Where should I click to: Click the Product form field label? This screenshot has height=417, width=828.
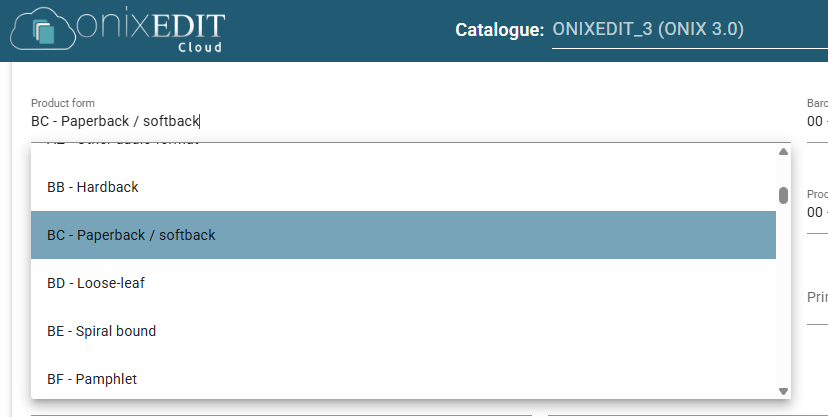[x=63, y=103]
